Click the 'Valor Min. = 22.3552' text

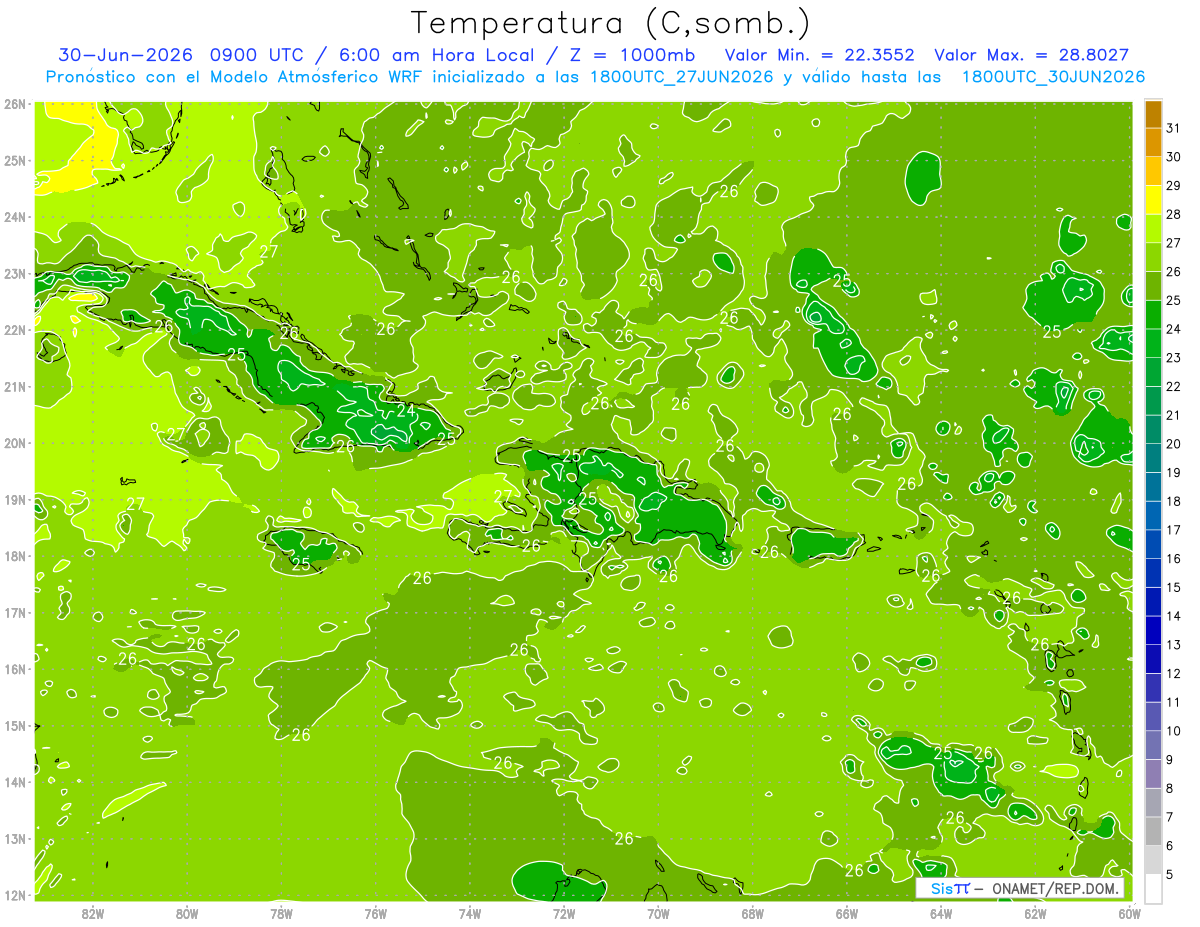821,55
